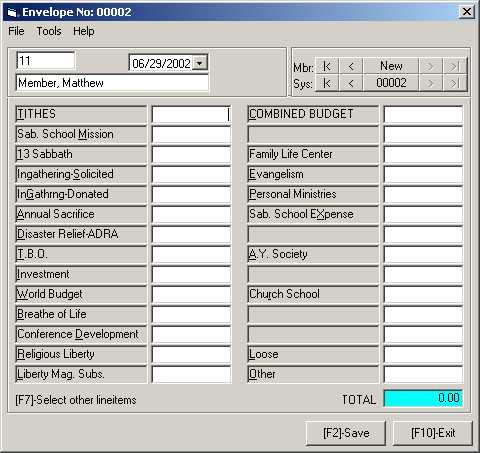Click the Church School amount field
480x453 pixels.
coord(423,294)
